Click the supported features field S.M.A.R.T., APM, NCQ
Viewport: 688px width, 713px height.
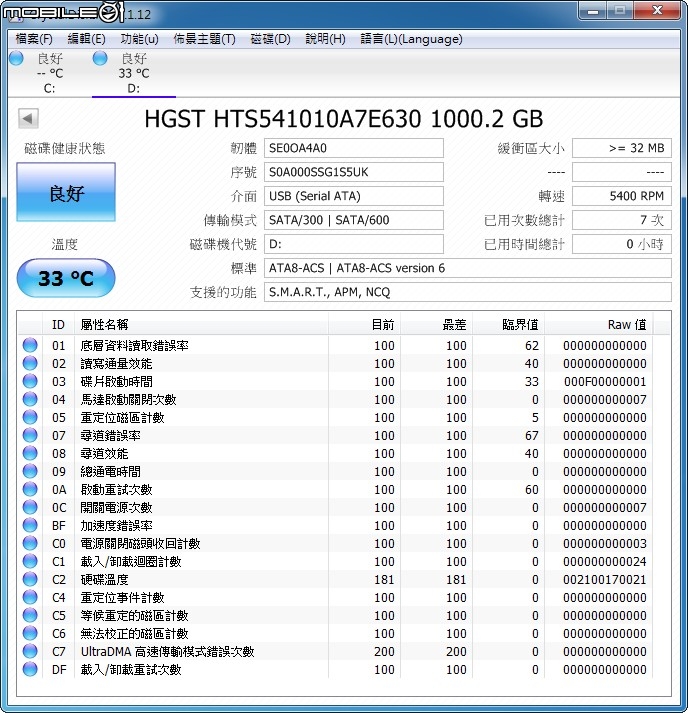click(467, 292)
